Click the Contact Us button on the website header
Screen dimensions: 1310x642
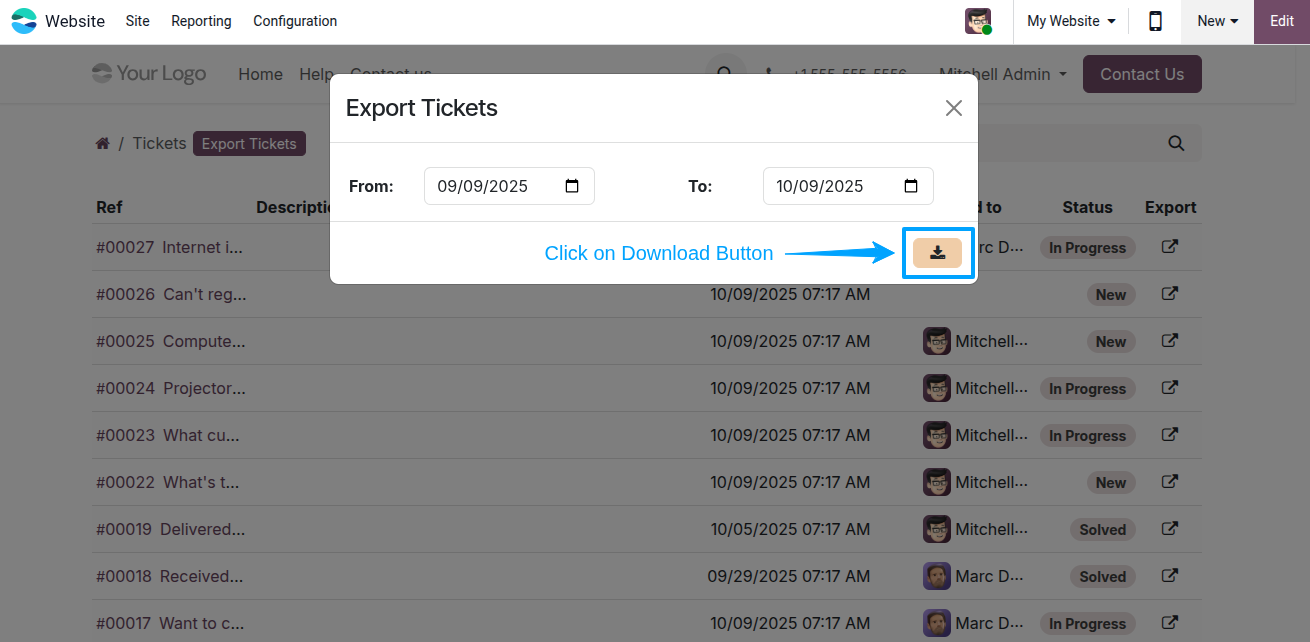coord(1142,74)
